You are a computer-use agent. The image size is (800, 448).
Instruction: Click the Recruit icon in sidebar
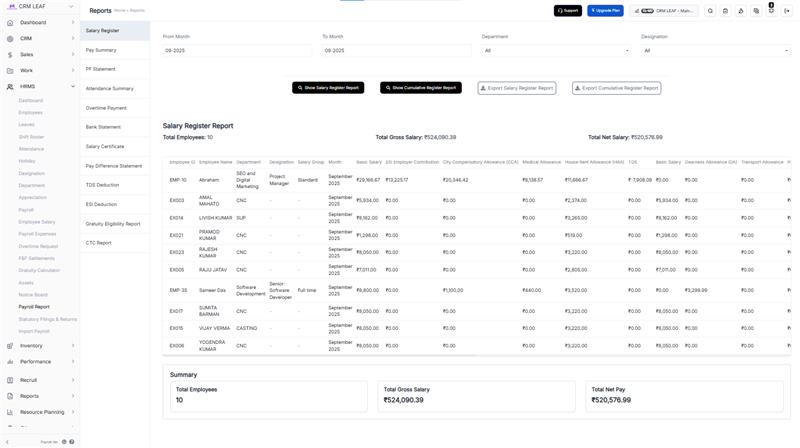click(10, 380)
